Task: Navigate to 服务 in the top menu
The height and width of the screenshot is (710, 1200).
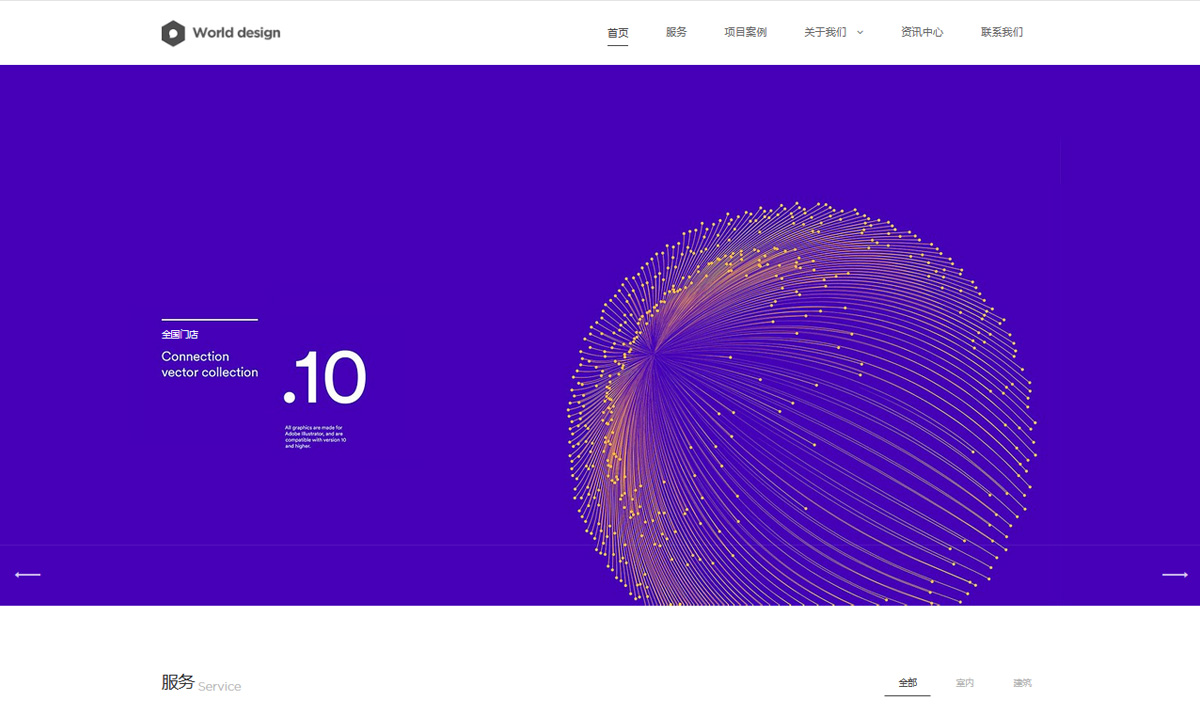Action: (676, 33)
